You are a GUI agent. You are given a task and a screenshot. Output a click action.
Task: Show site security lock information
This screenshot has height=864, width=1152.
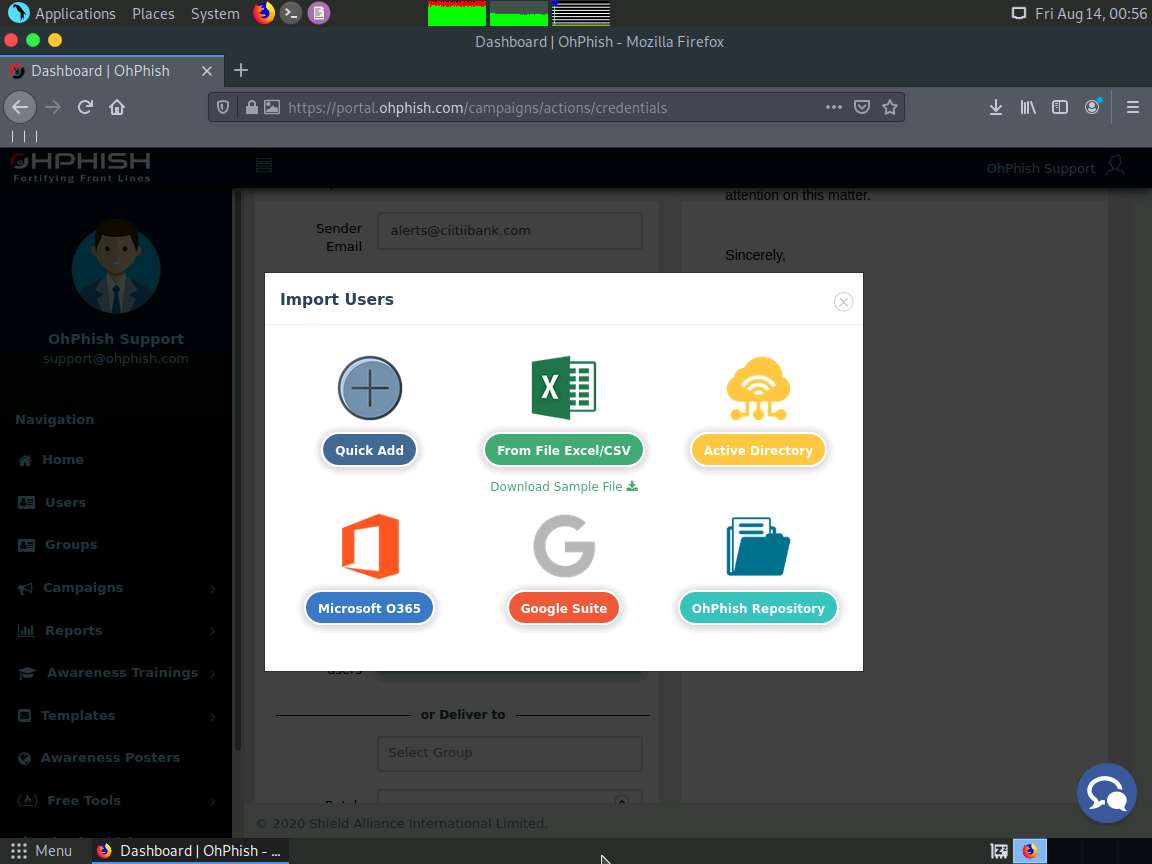pos(251,107)
